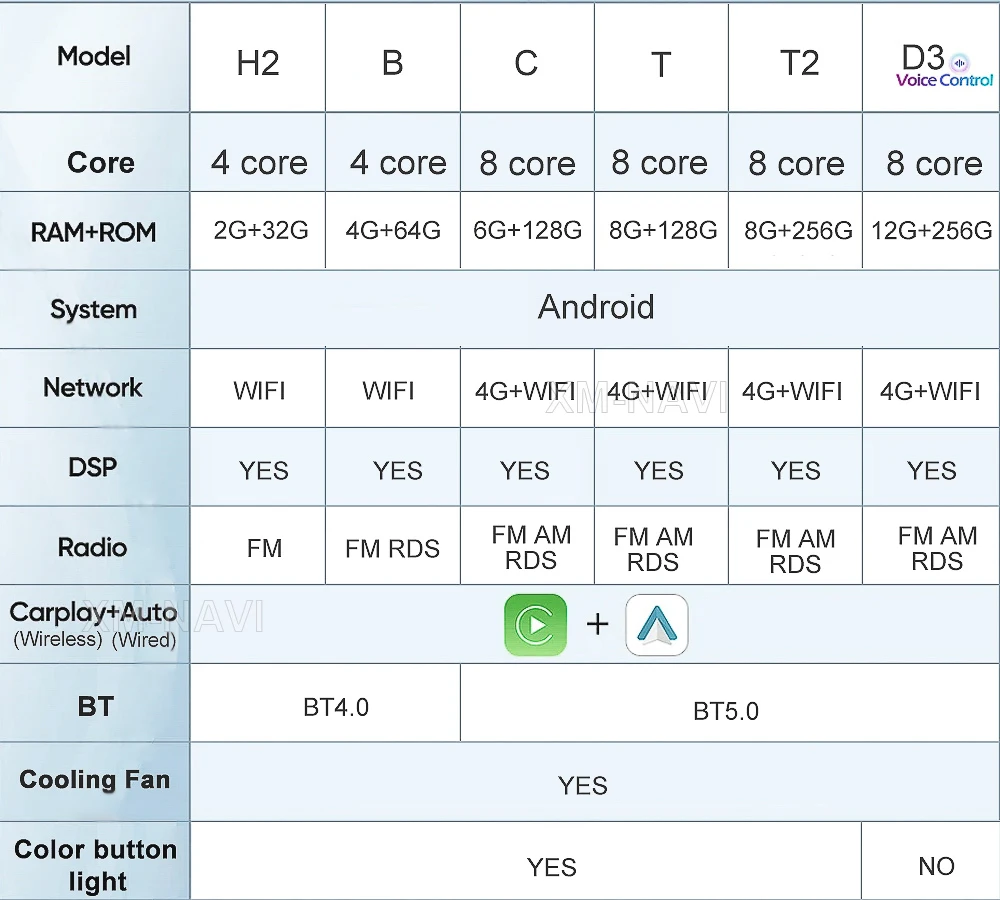Viewport: 1000px width, 900px height.
Task: Click the Voice Control text label
Action: click(x=945, y=80)
